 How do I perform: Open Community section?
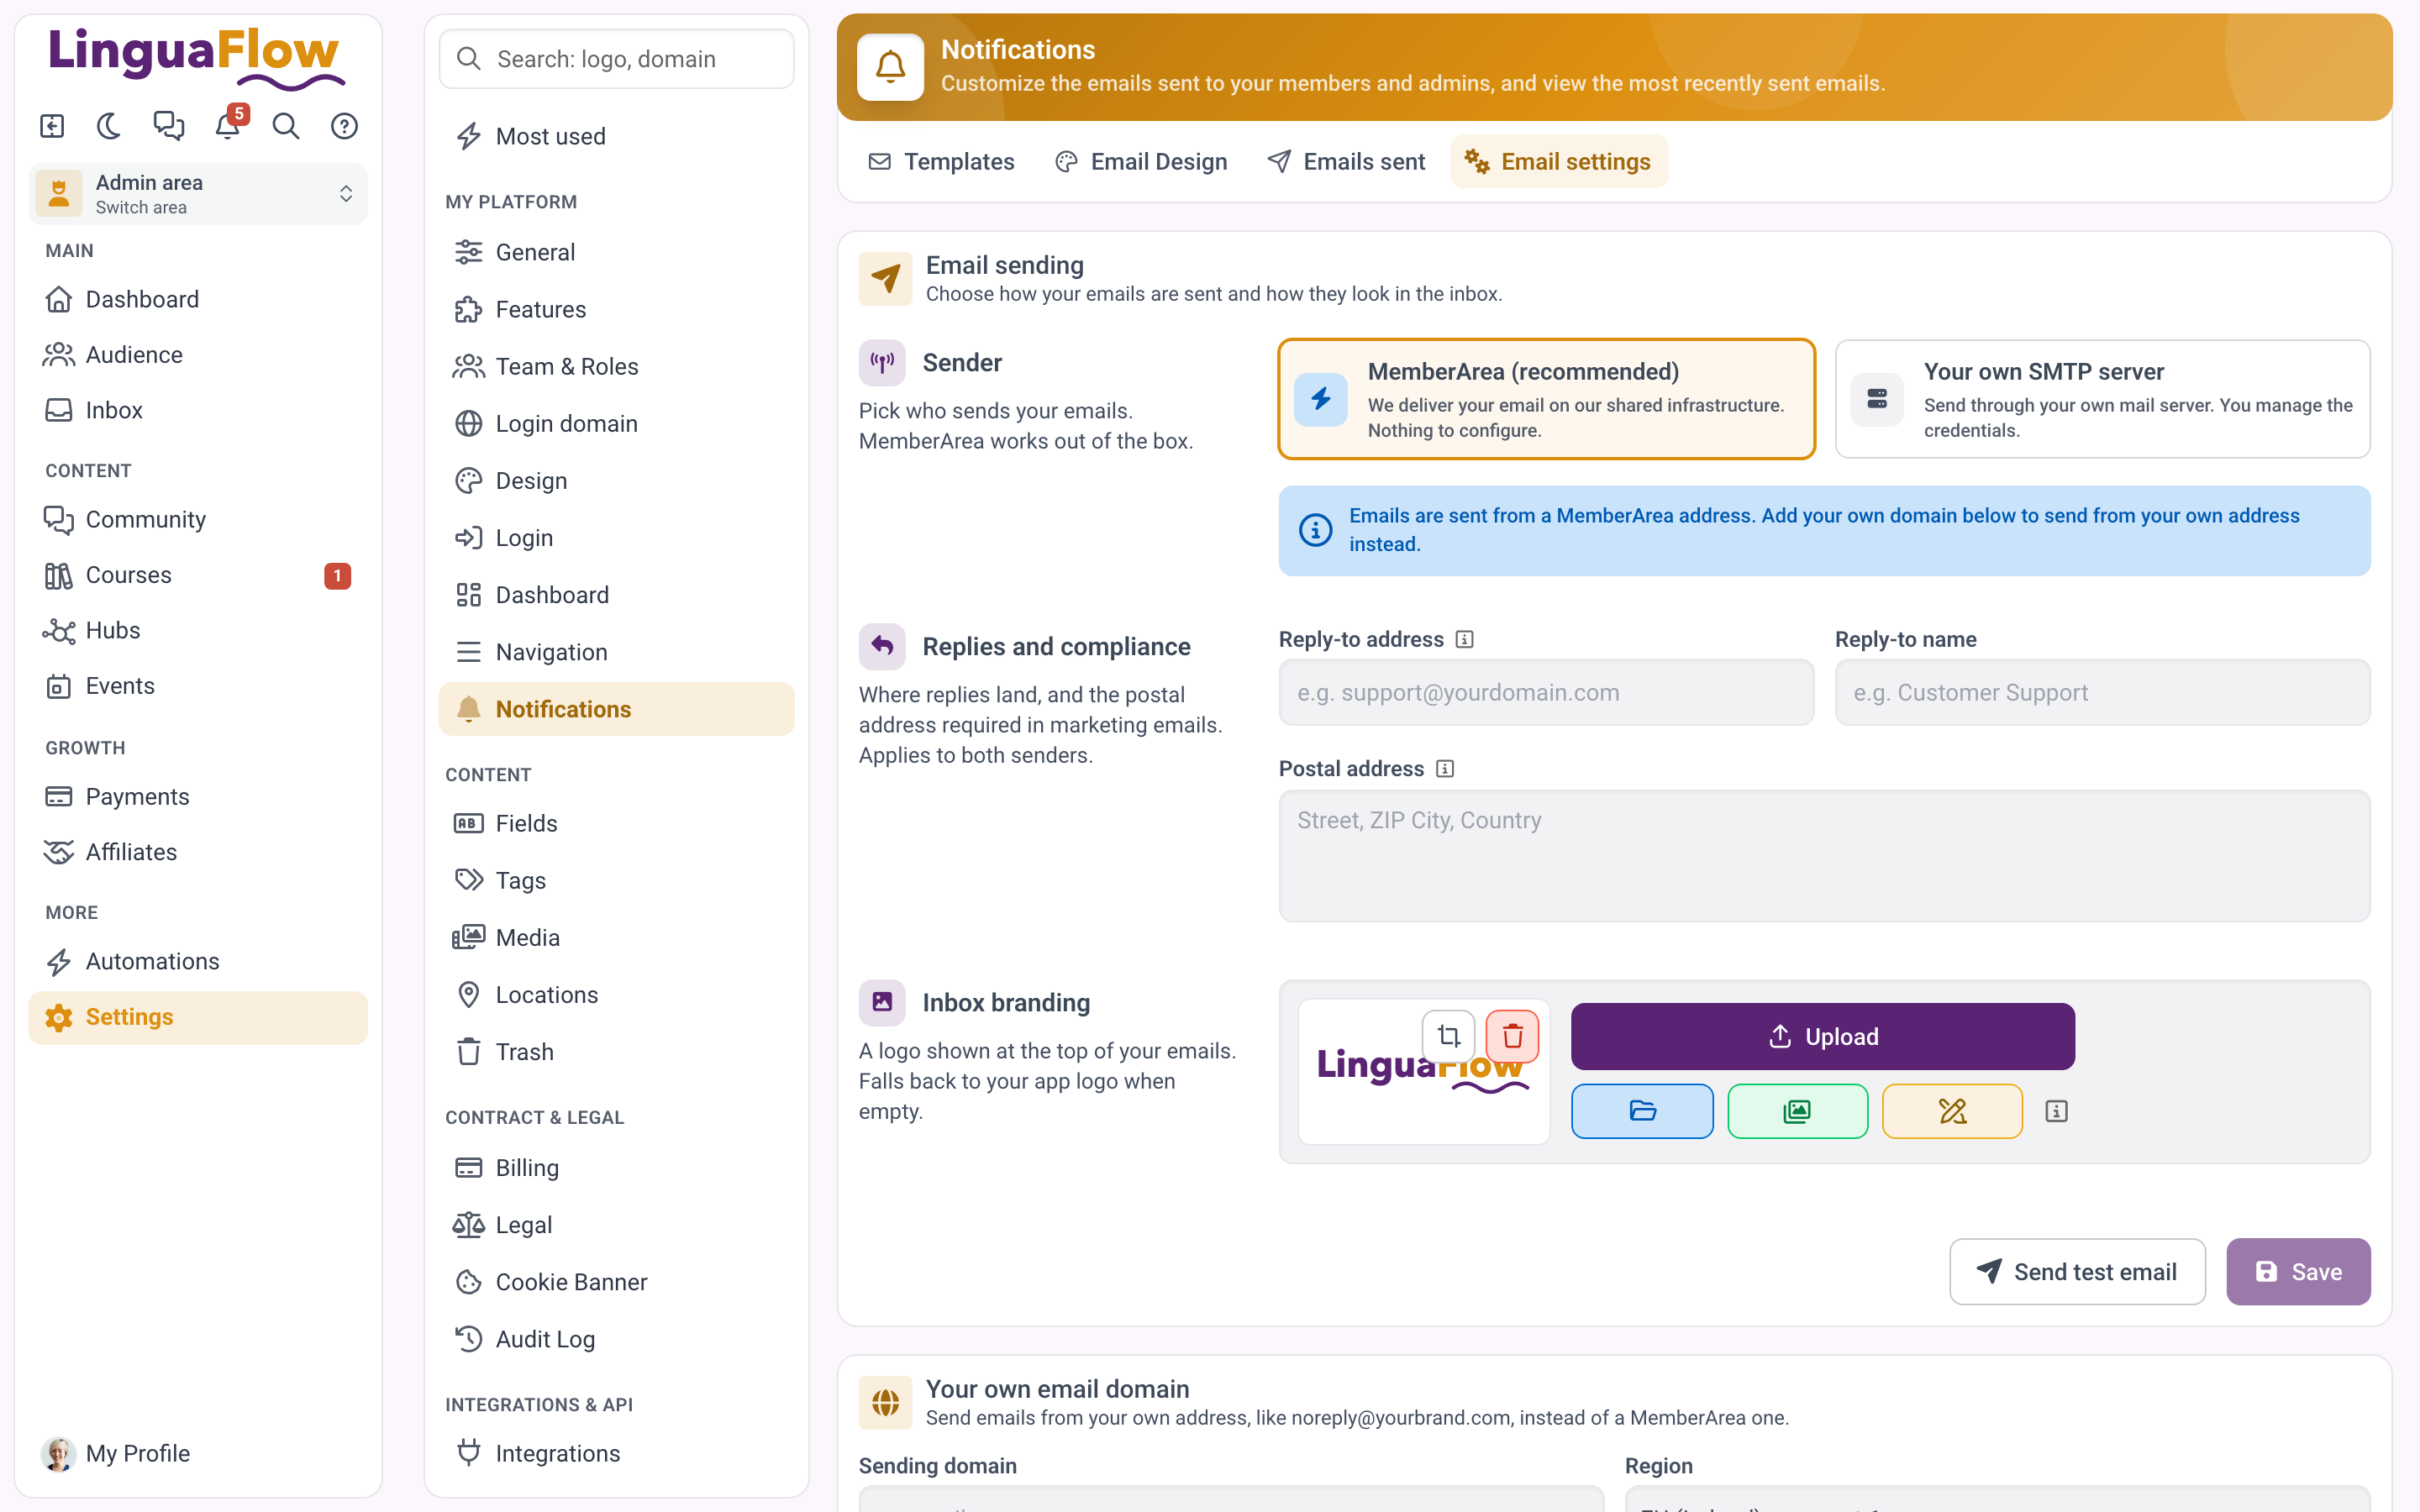198,519
